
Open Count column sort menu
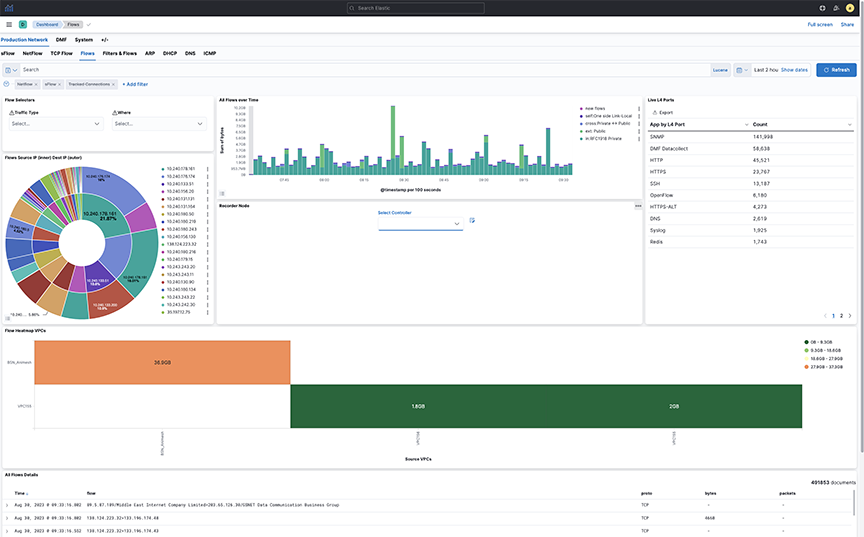click(849, 124)
